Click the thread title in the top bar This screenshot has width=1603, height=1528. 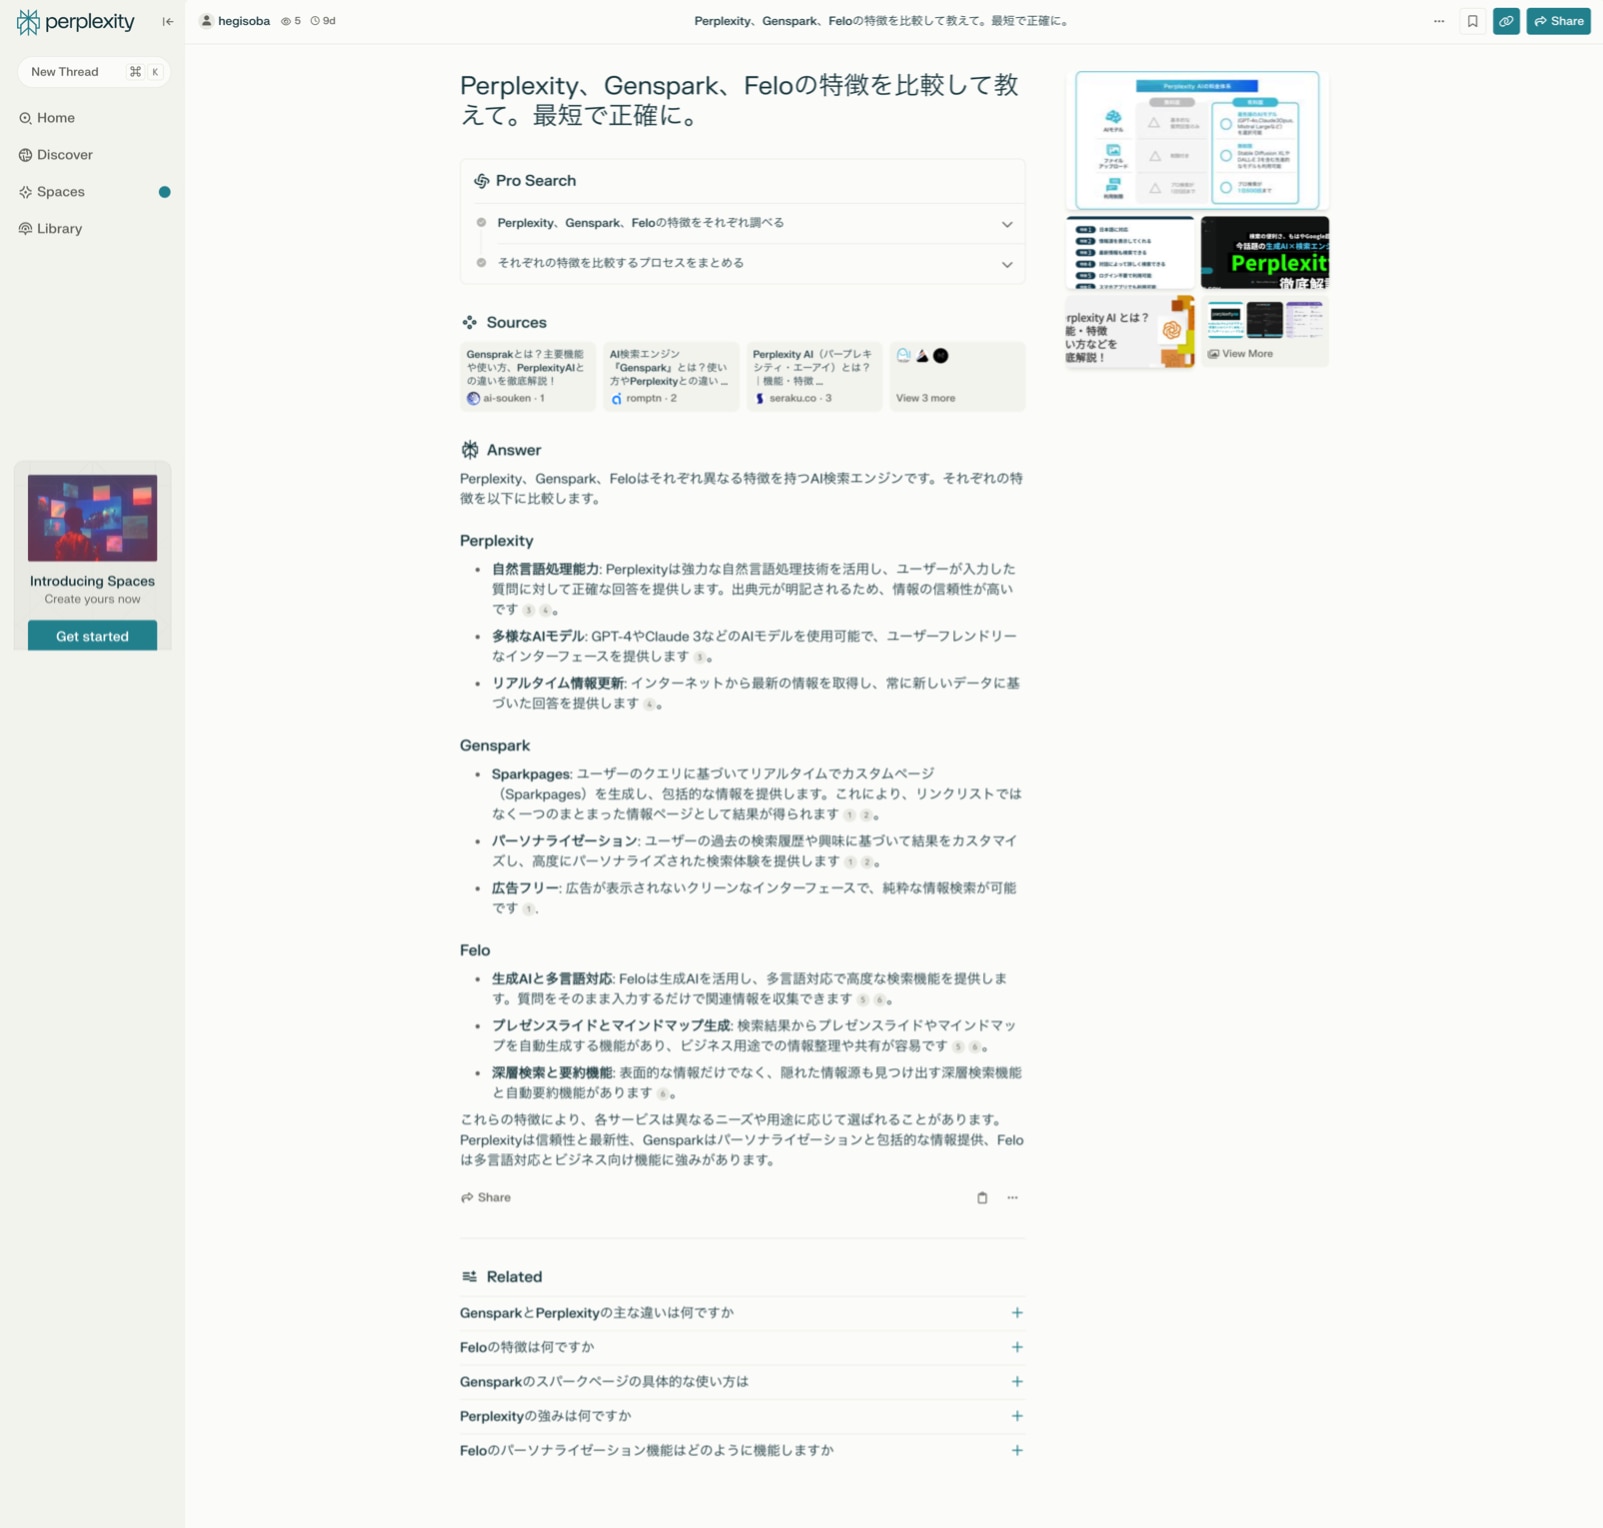point(881,21)
